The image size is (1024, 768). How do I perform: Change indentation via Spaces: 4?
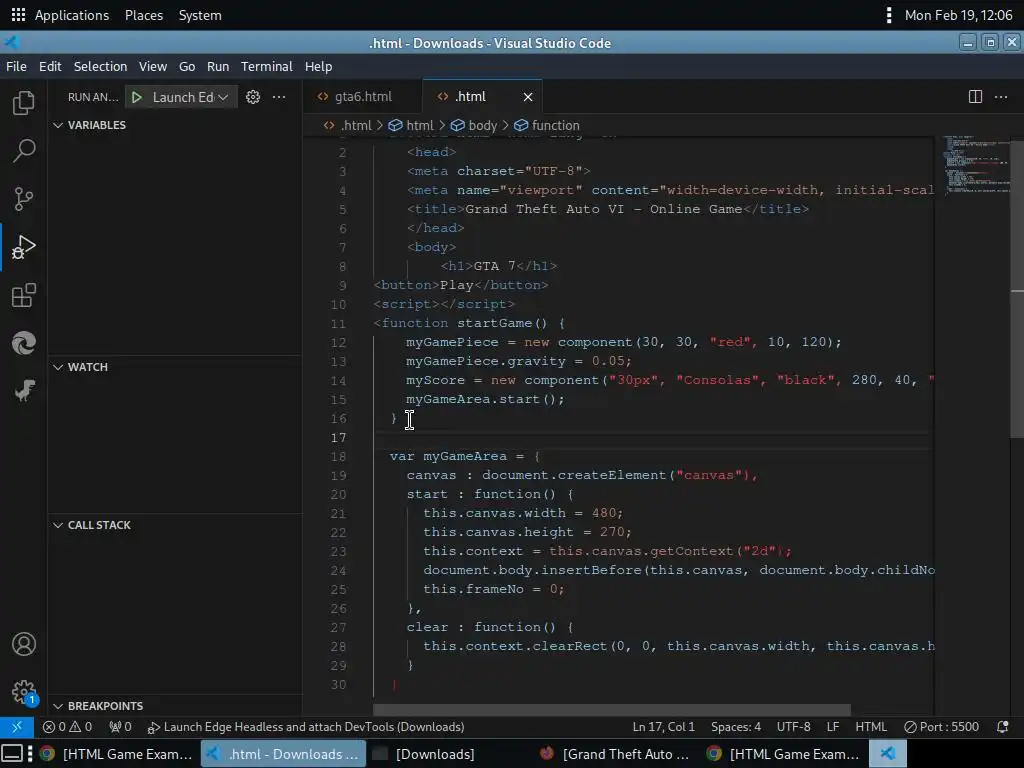click(x=736, y=727)
